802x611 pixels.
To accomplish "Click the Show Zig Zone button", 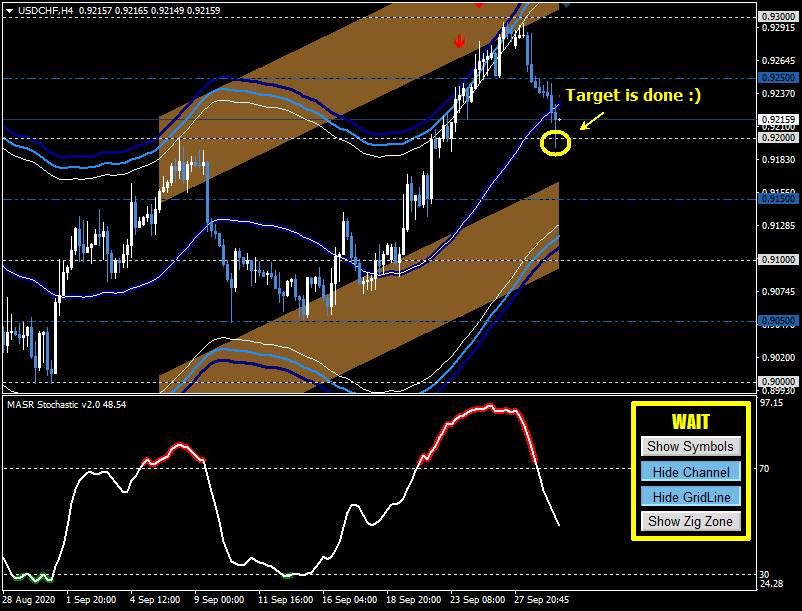I will tap(690, 522).
